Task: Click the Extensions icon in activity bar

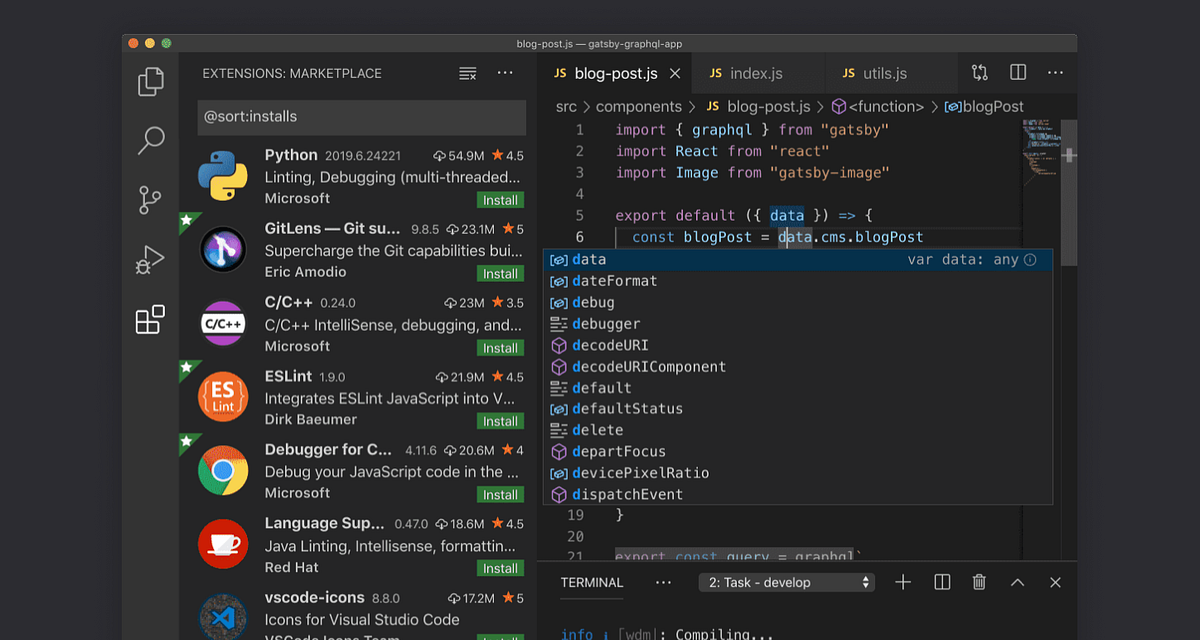Action: [x=150, y=320]
